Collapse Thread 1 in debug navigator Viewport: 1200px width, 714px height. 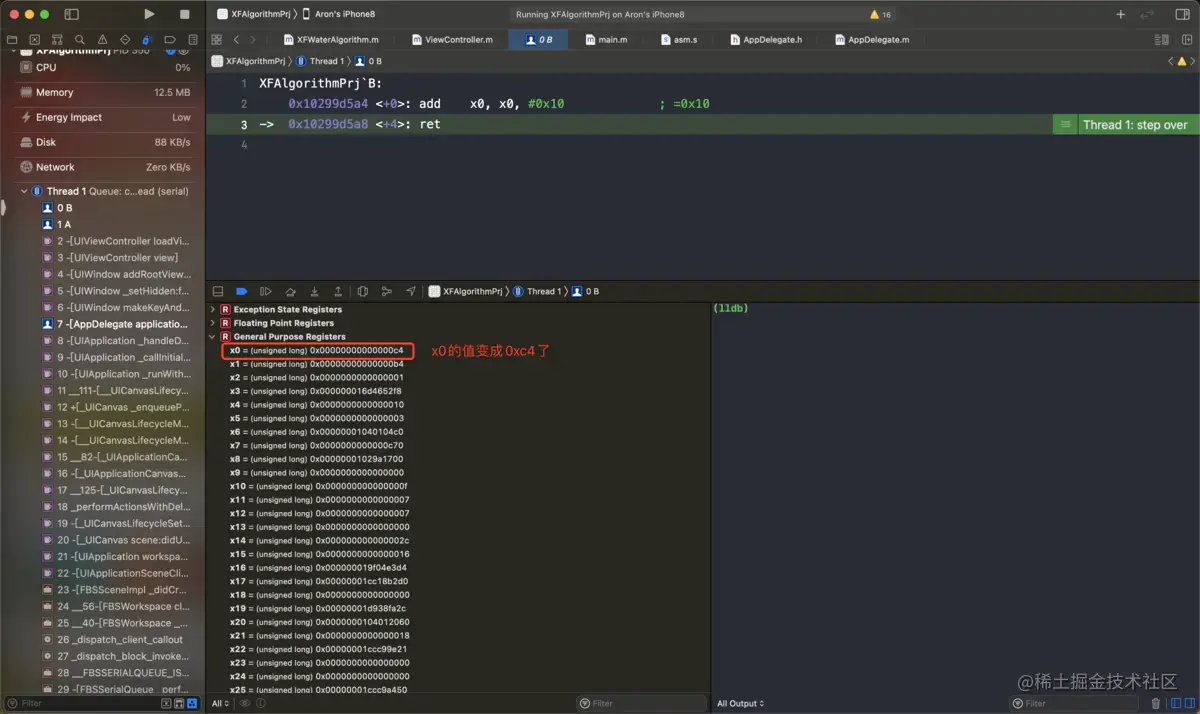pos(24,191)
